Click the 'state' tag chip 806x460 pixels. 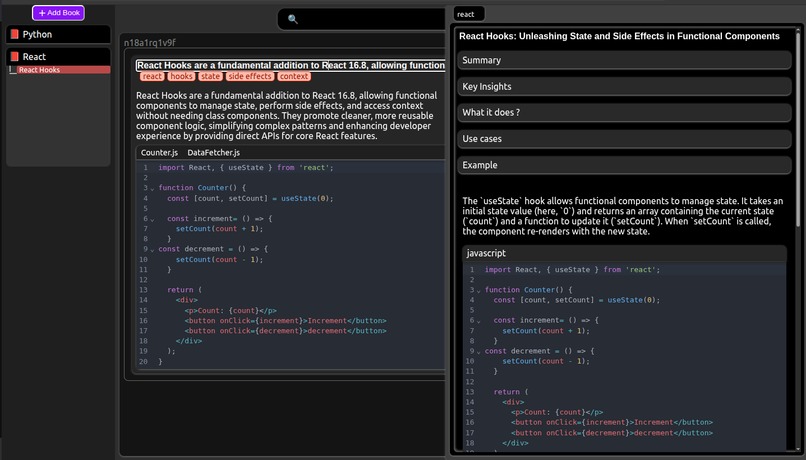(210, 76)
